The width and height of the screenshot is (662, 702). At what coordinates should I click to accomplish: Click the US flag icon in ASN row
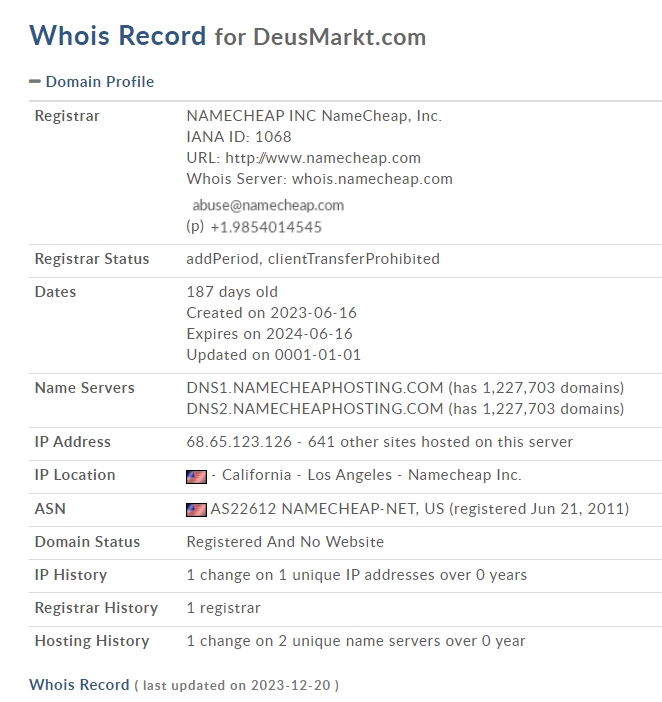[196, 510]
